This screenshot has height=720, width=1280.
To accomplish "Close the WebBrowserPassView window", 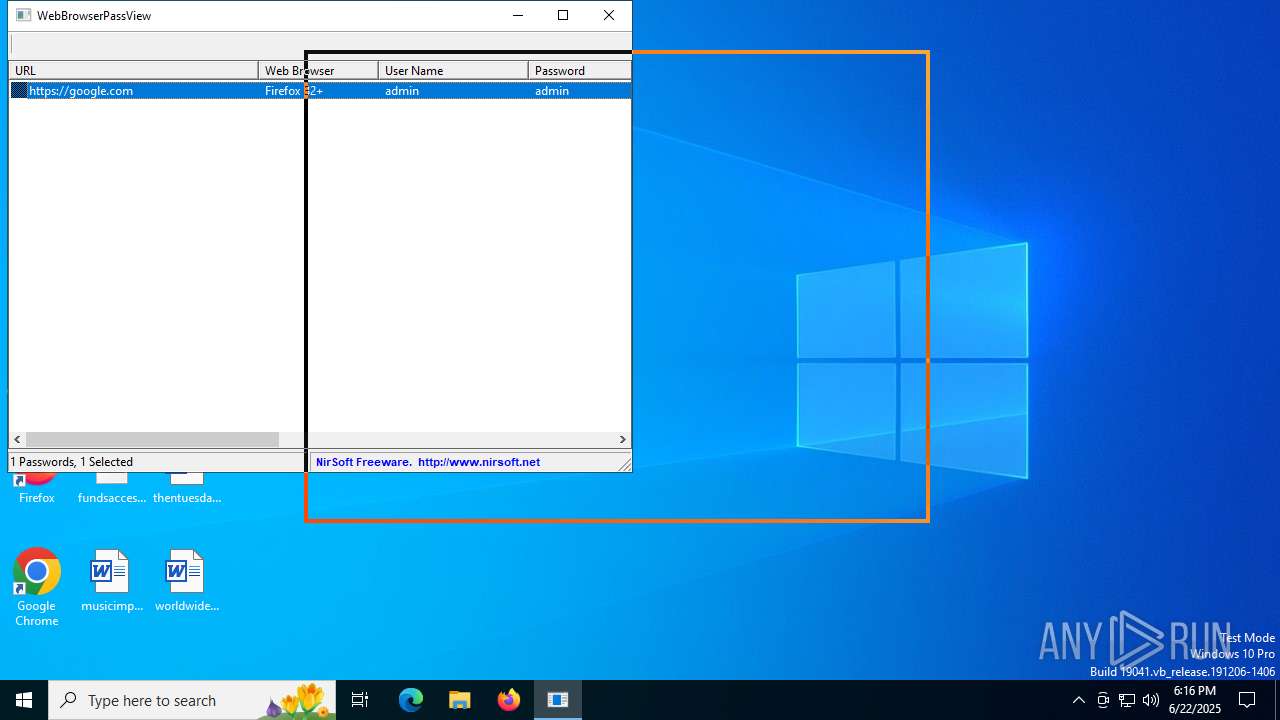I will pyautogui.click(x=609, y=15).
